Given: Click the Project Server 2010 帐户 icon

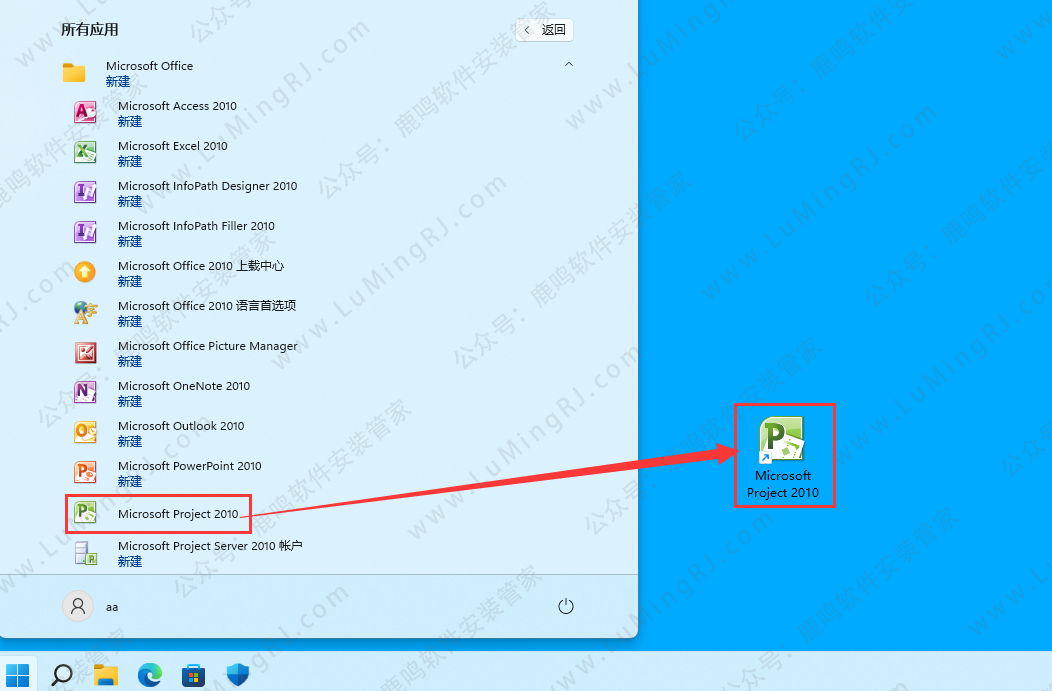Looking at the screenshot, I should point(85,553).
